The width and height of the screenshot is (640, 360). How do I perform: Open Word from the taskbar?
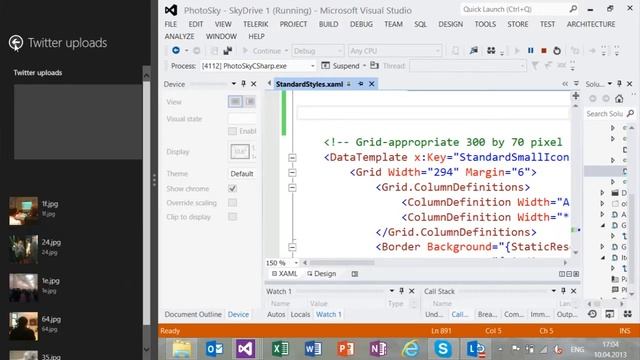[x=313, y=349]
